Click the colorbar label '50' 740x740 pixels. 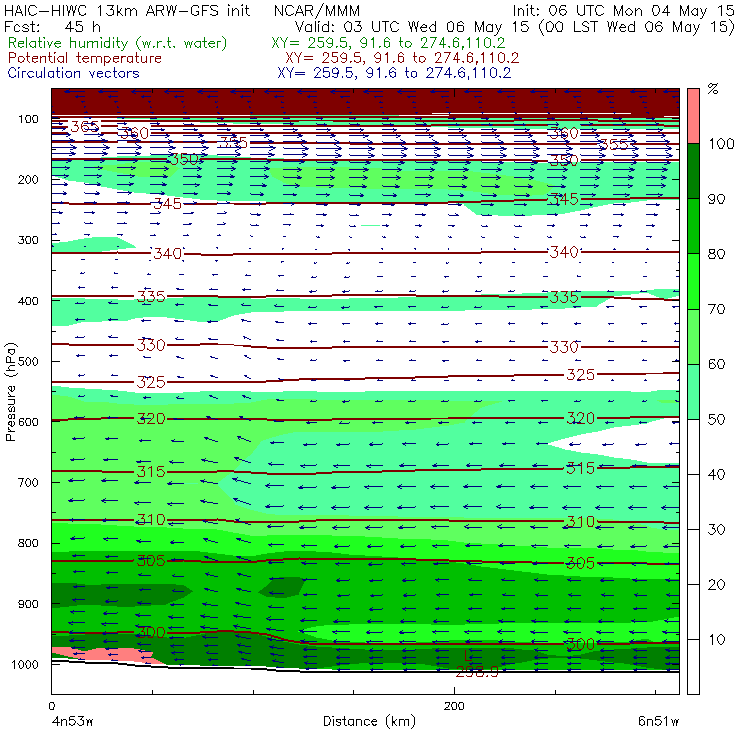717,419
